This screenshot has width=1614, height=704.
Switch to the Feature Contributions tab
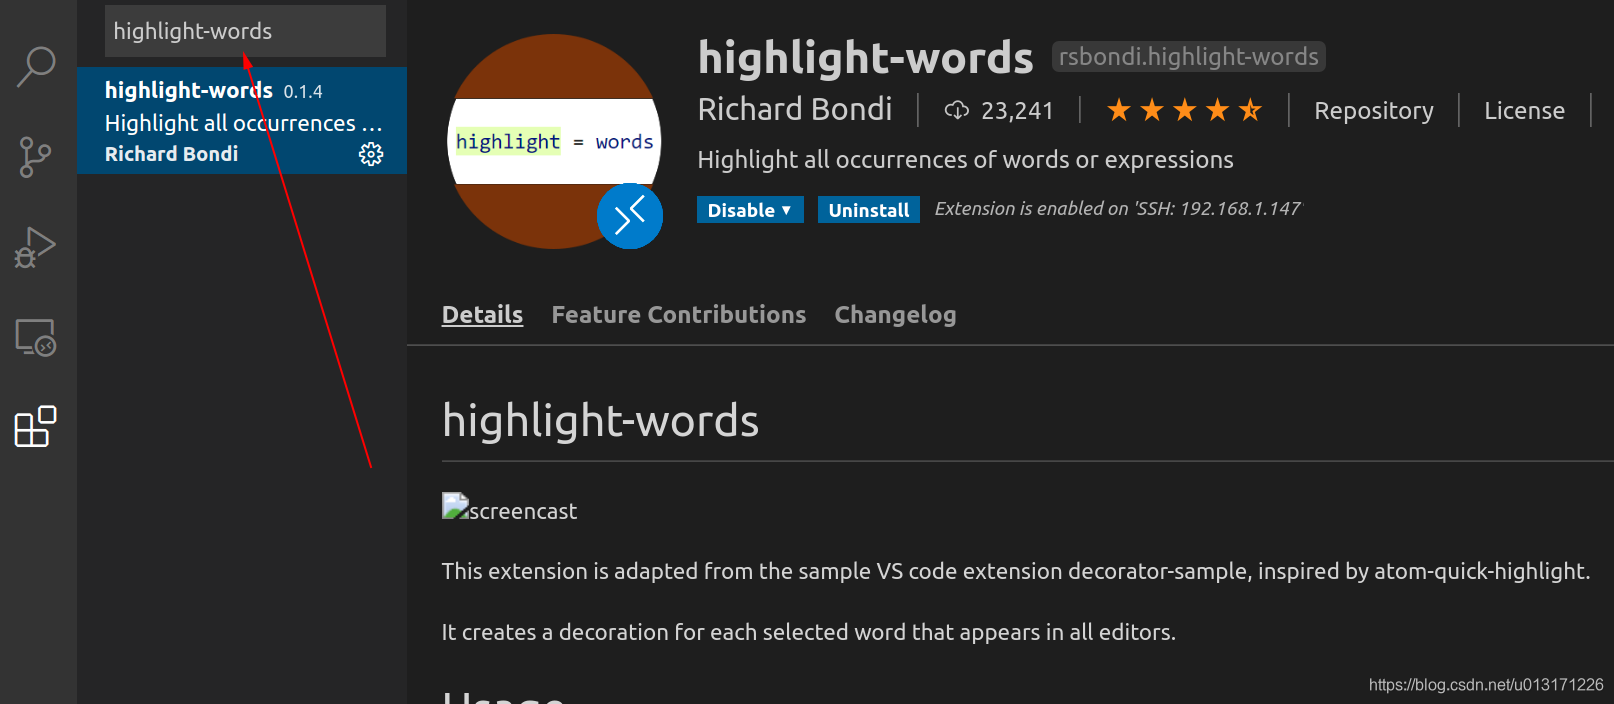(x=679, y=315)
